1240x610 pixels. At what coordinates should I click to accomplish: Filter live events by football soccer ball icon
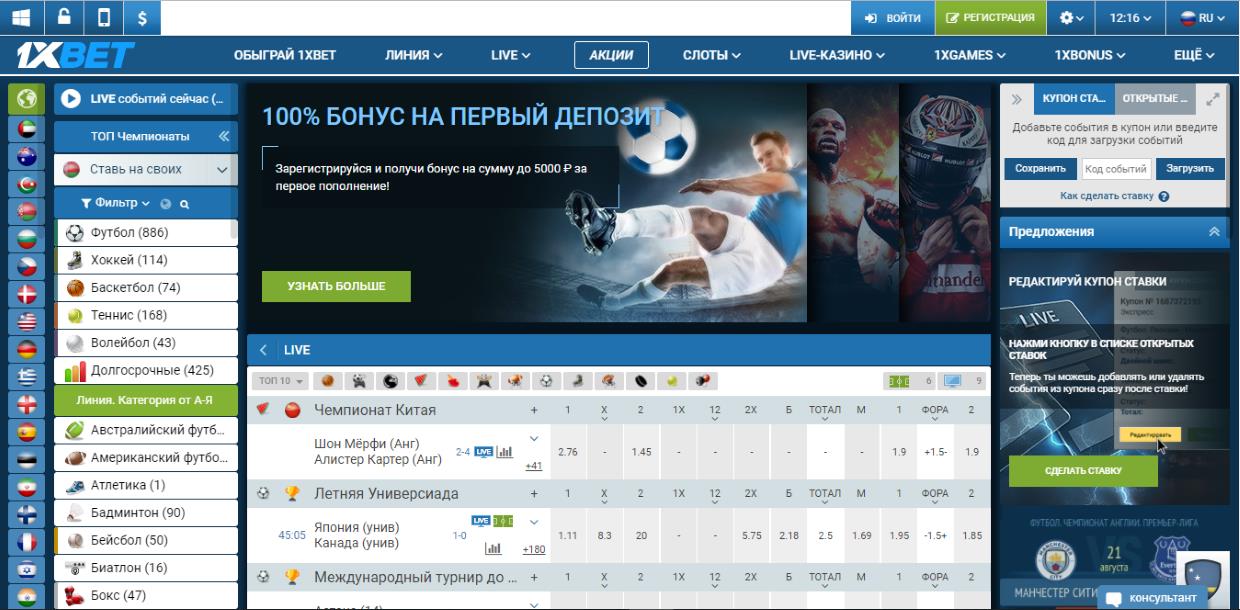[x=546, y=381]
